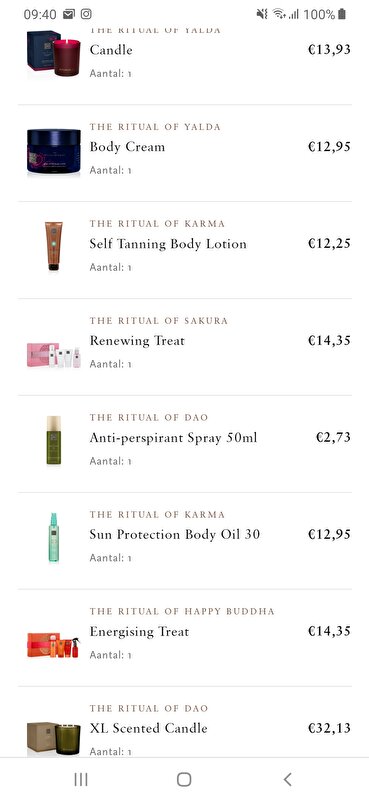Open the recent apps icon
Viewport: 369px width, 800px height.
81,779
